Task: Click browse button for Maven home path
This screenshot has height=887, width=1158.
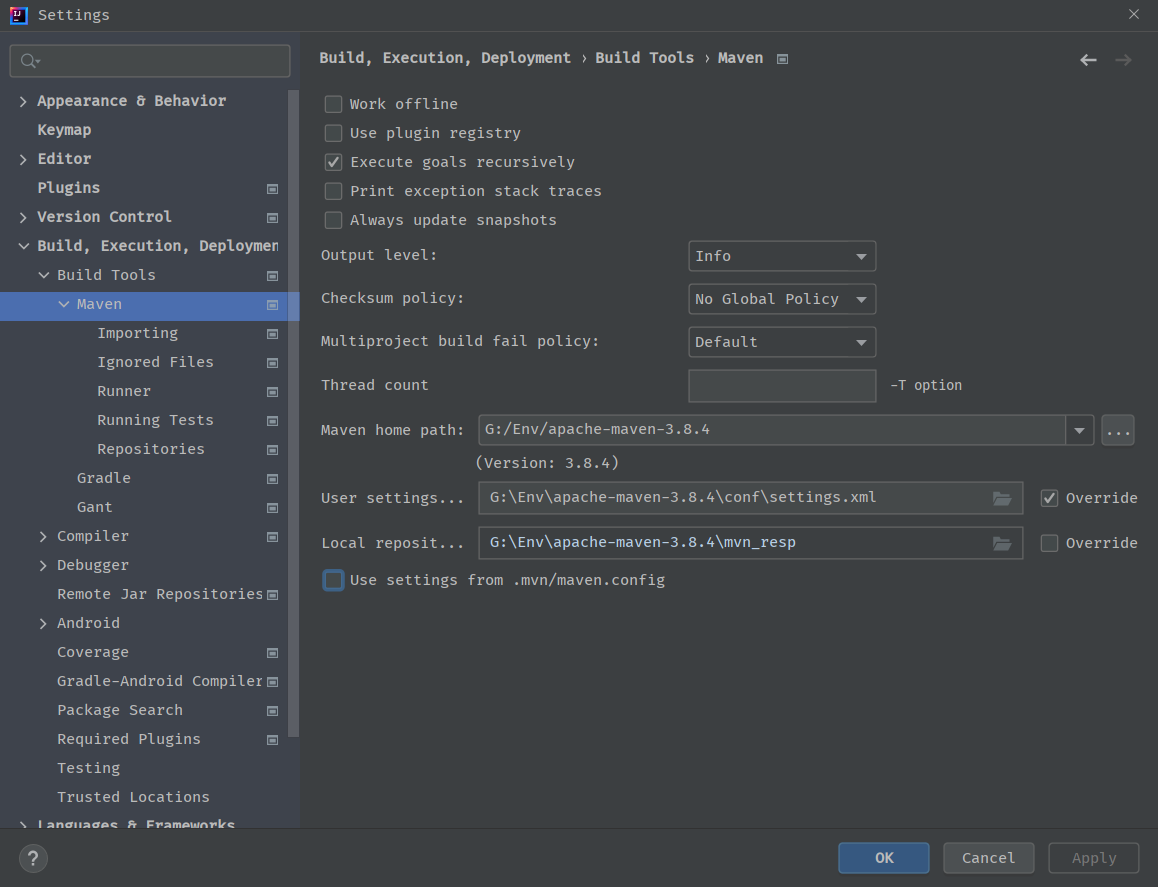Action: click(x=1117, y=430)
